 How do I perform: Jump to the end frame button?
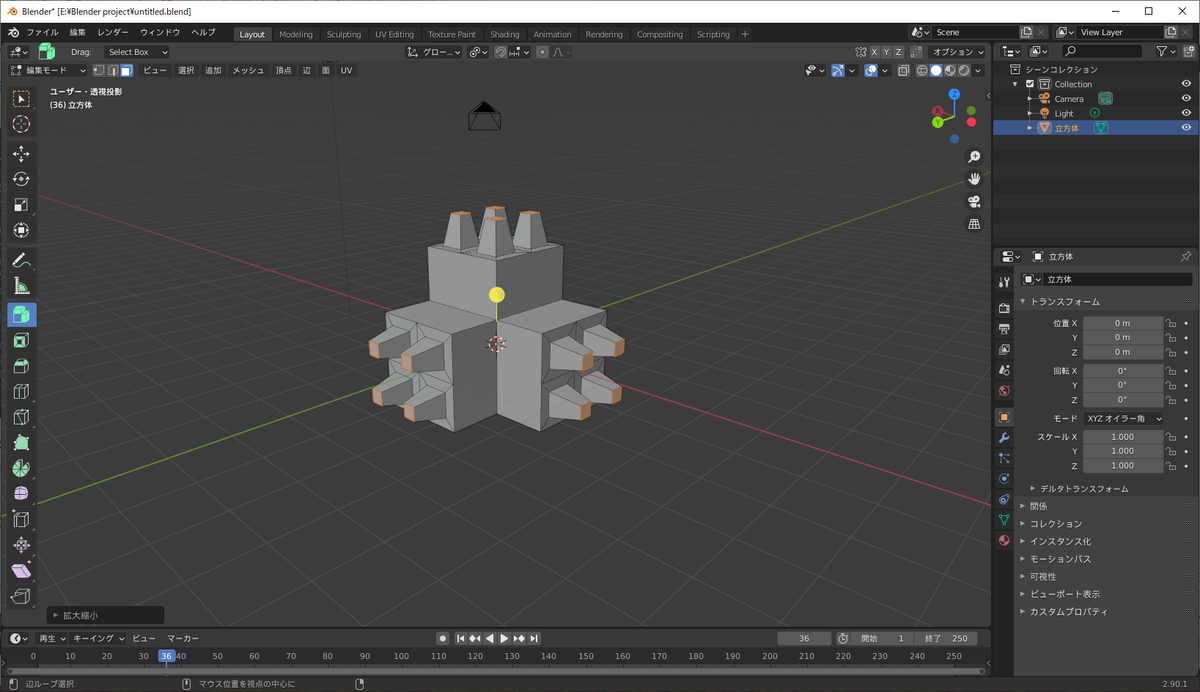point(535,638)
